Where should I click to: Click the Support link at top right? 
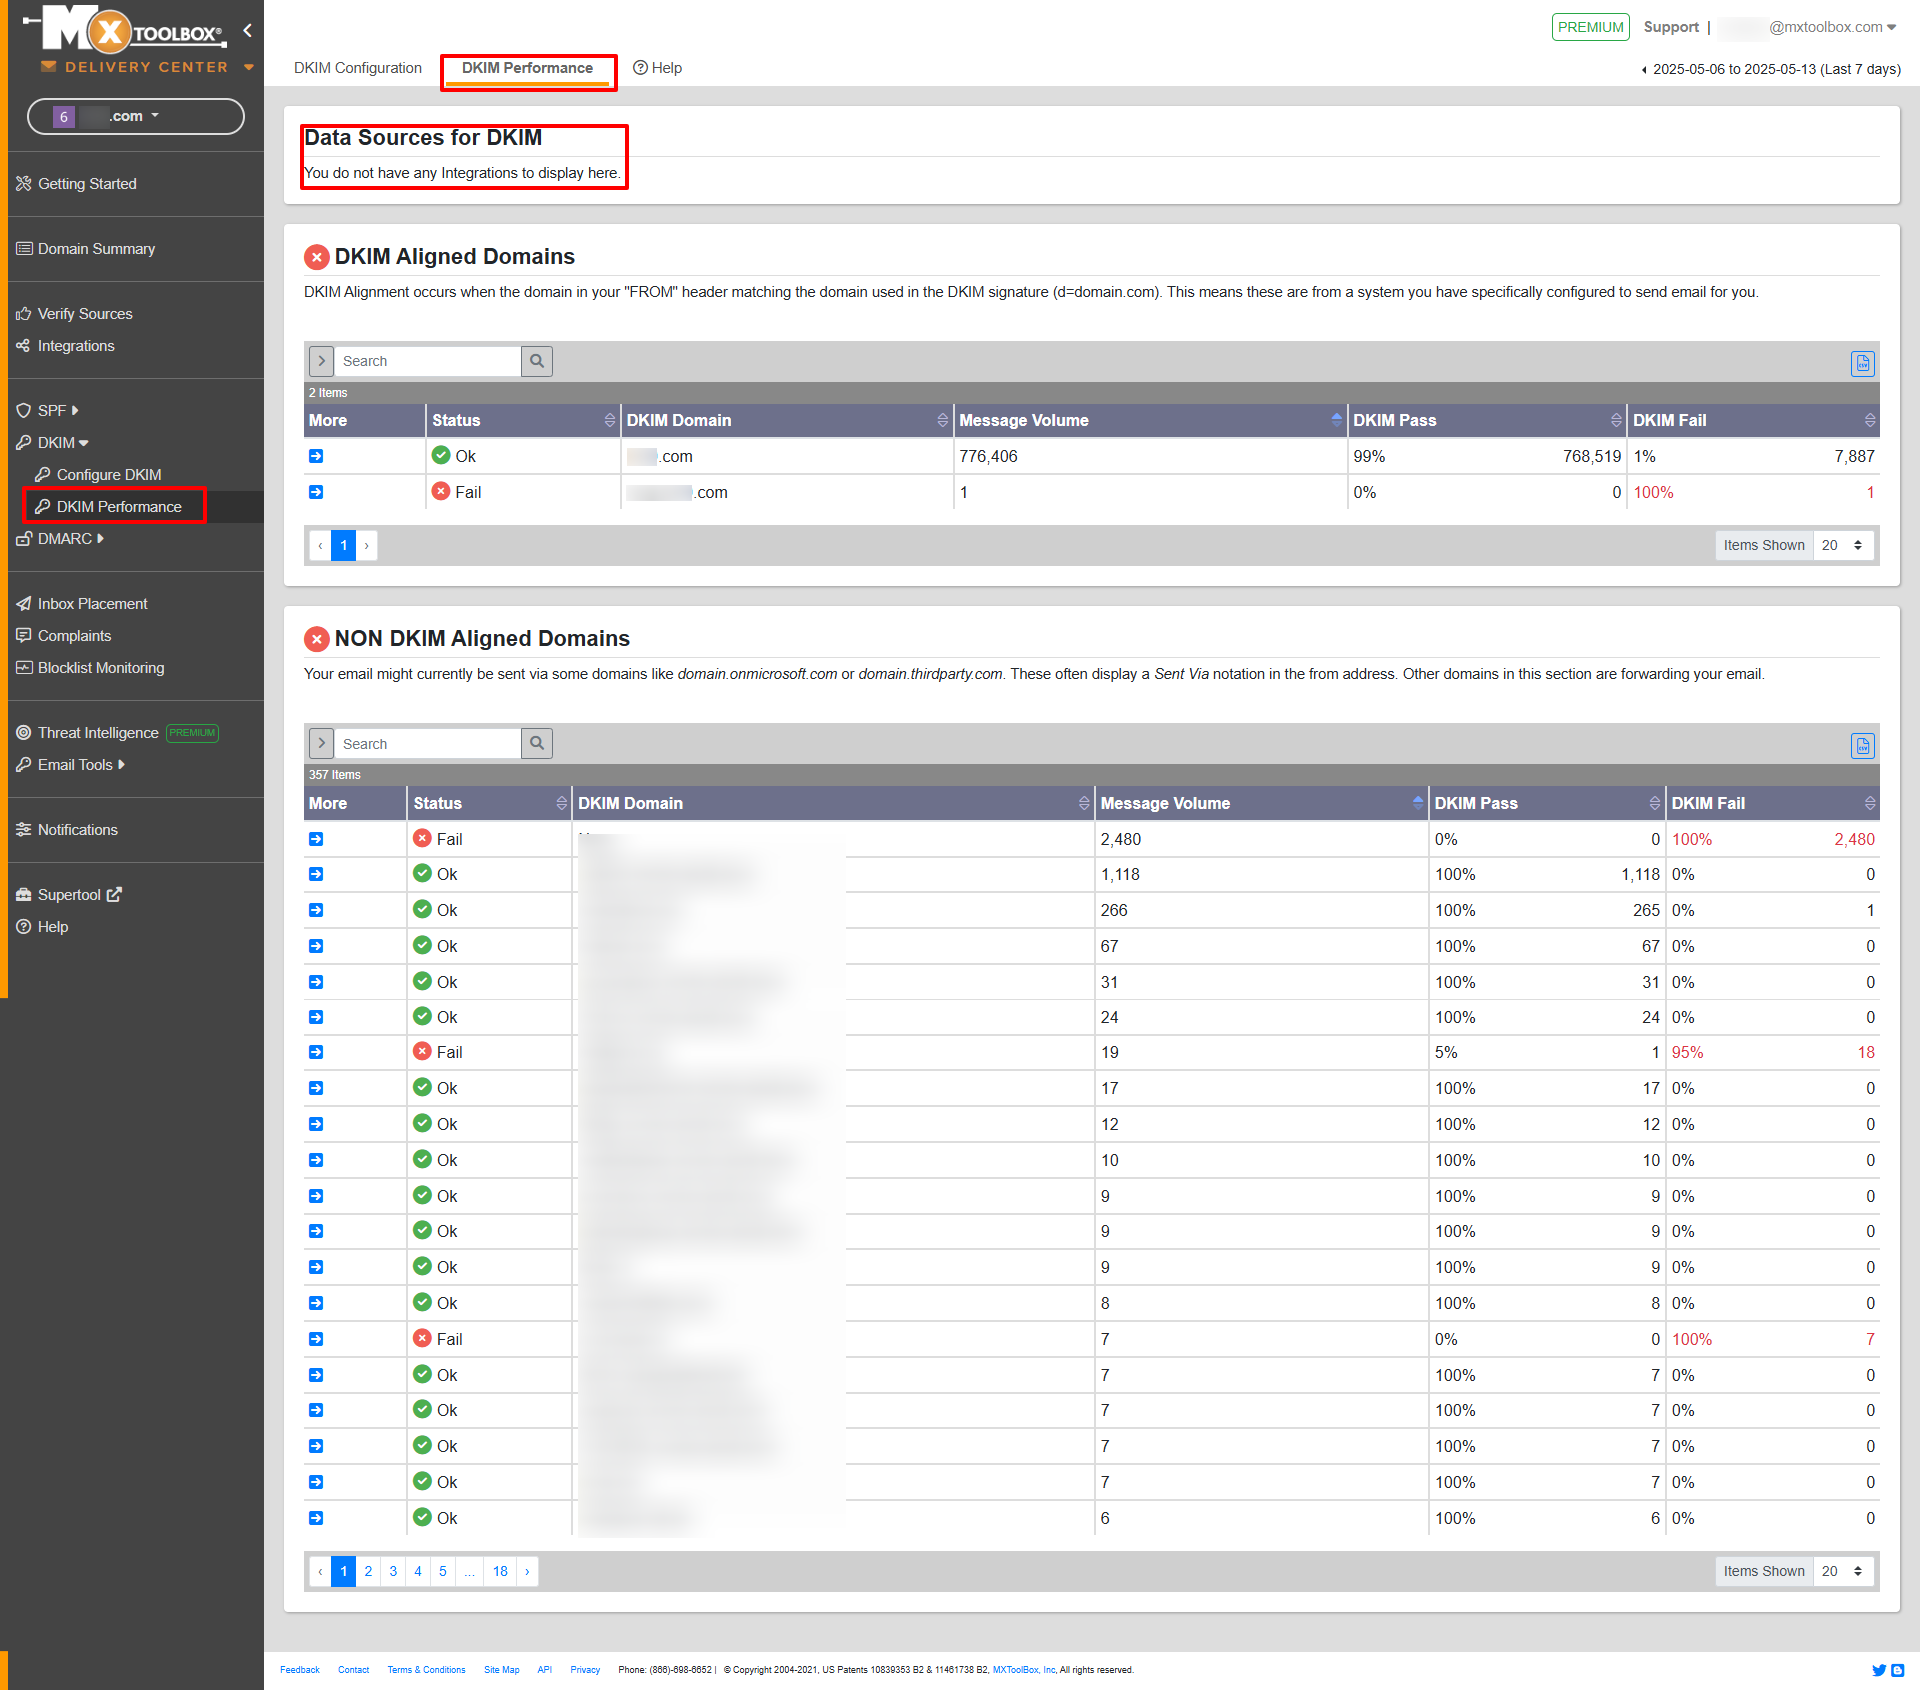(1671, 26)
